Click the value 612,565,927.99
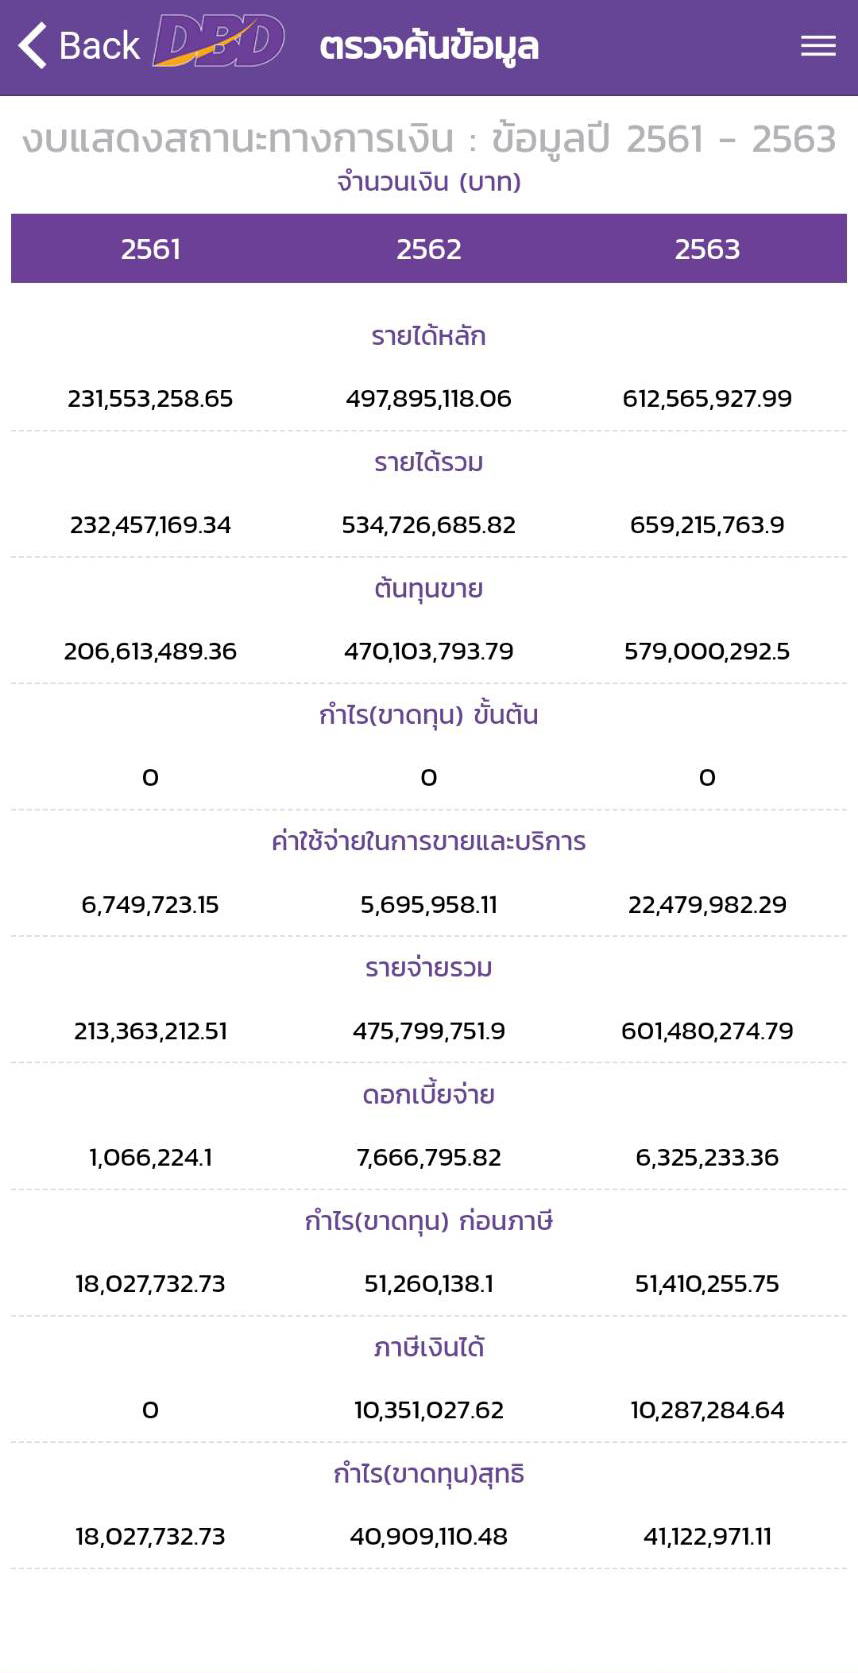Image resolution: width=858 pixels, height=1673 pixels. click(x=707, y=399)
